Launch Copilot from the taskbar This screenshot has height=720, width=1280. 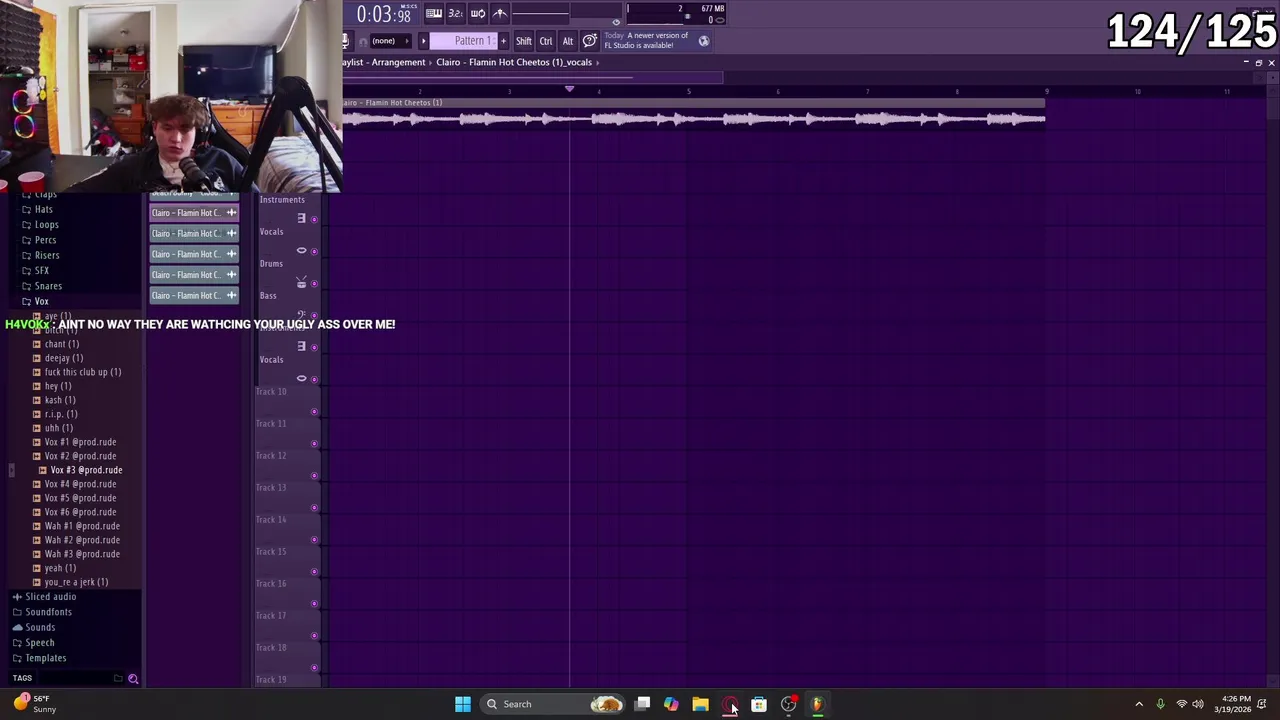click(x=671, y=704)
